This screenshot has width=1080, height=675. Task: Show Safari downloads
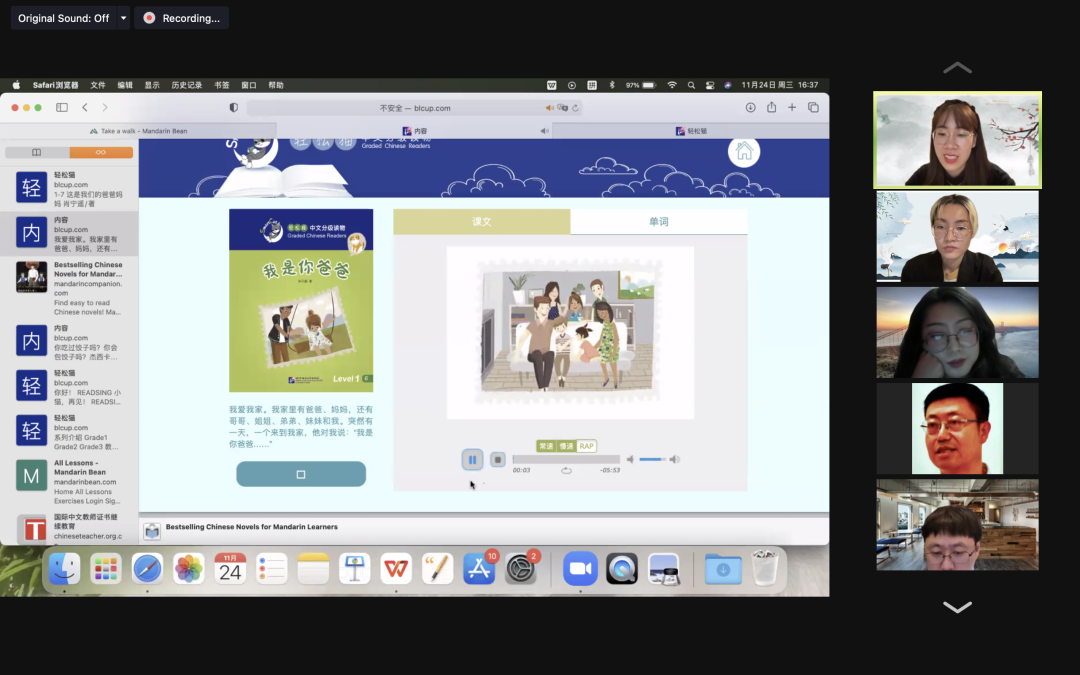point(751,107)
